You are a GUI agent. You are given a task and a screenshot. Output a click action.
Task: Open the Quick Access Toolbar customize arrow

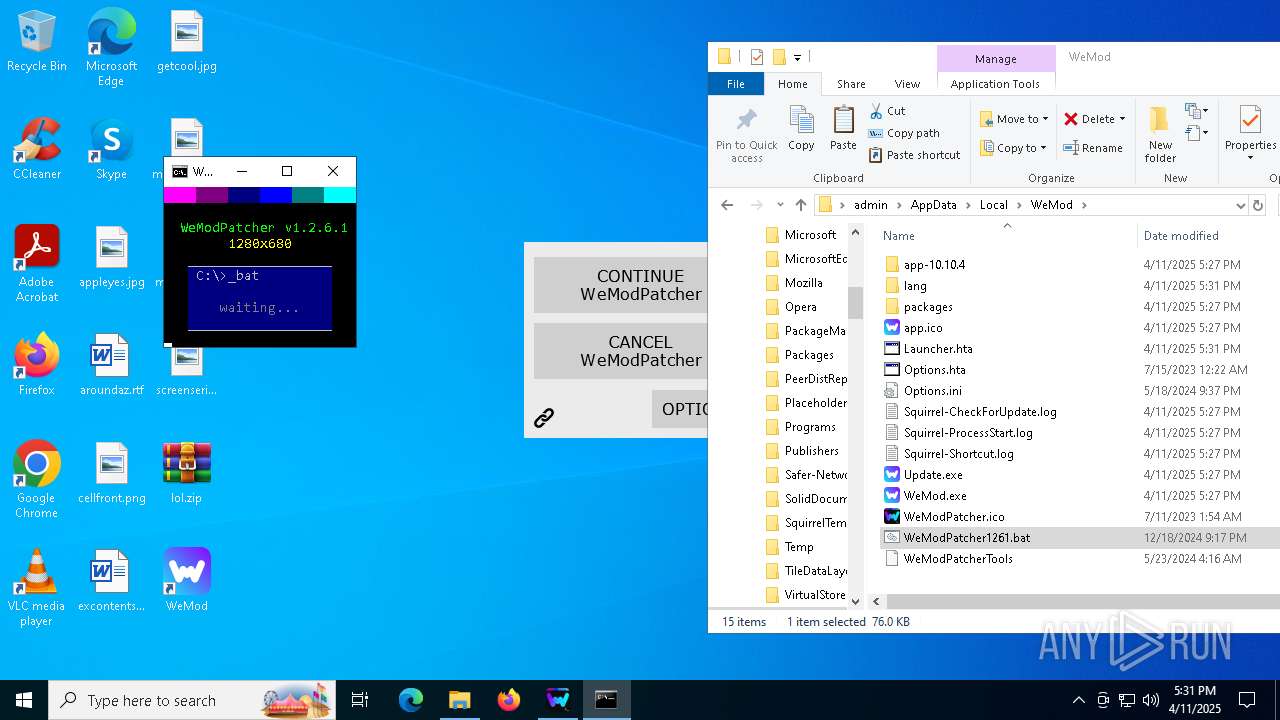(798, 57)
